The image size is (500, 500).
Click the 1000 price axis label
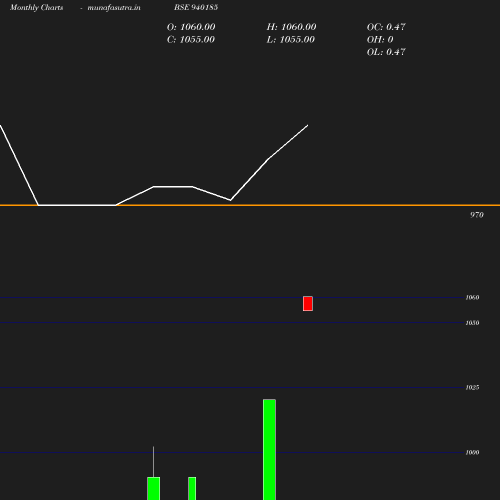[x=472, y=452]
